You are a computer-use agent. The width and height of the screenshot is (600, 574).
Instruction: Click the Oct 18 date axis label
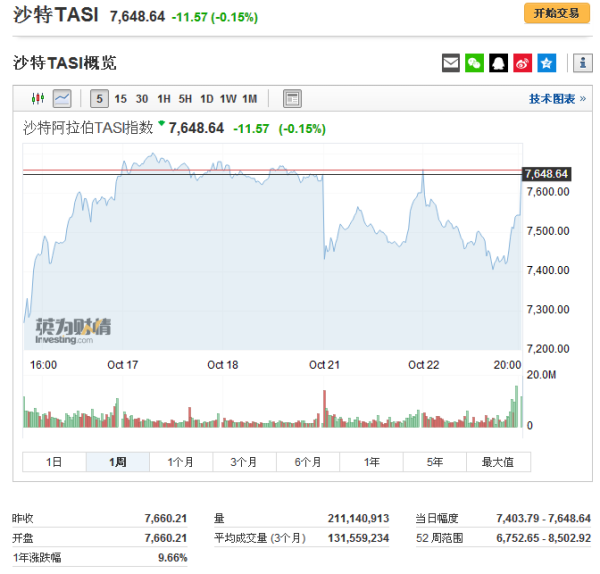click(x=223, y=365)
